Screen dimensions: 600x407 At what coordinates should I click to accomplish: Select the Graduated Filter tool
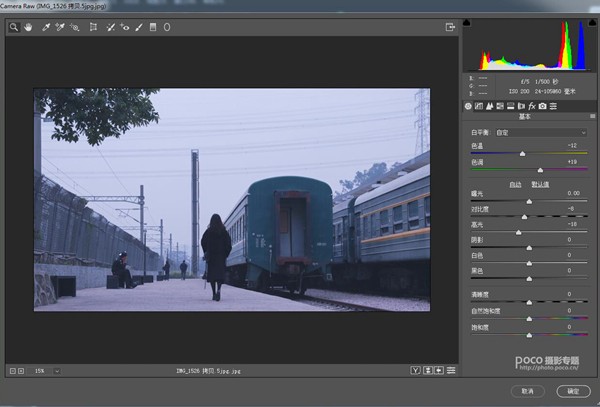[153, 27]
